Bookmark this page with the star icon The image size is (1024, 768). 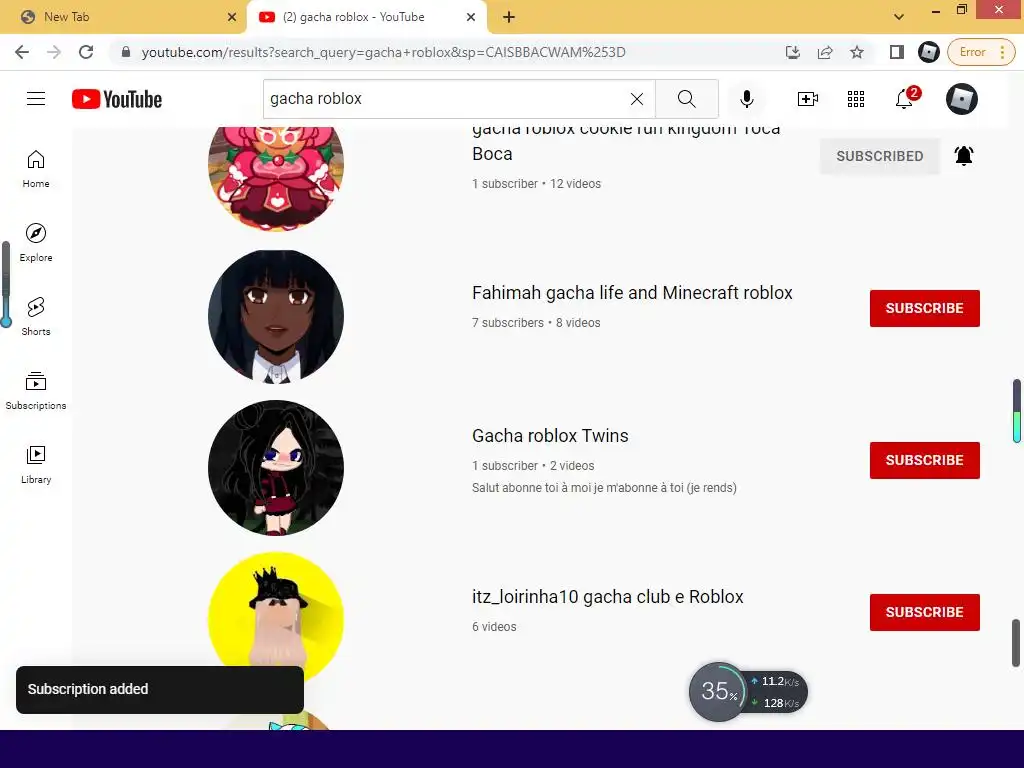[x=857, y=52]
